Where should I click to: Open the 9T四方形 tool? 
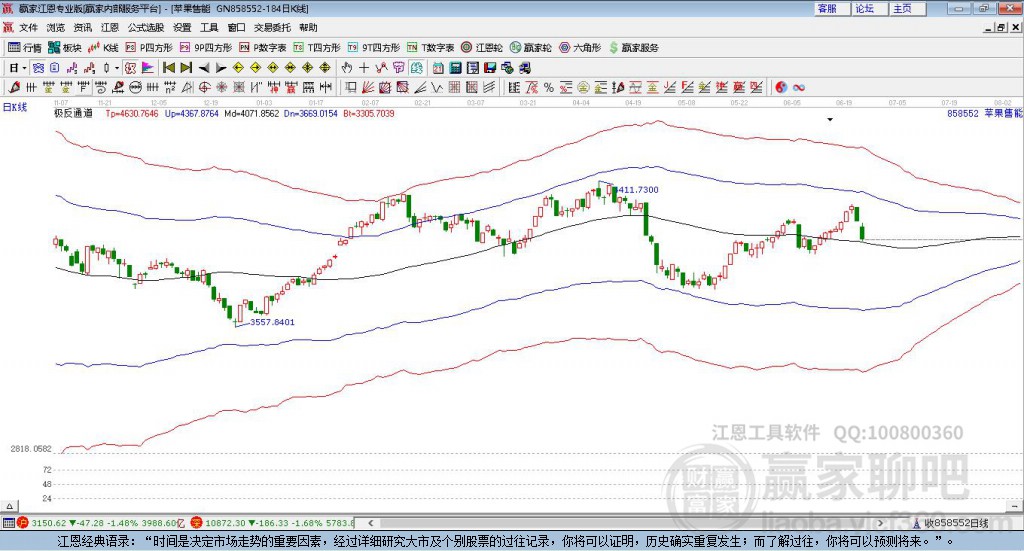coord(374,48)
